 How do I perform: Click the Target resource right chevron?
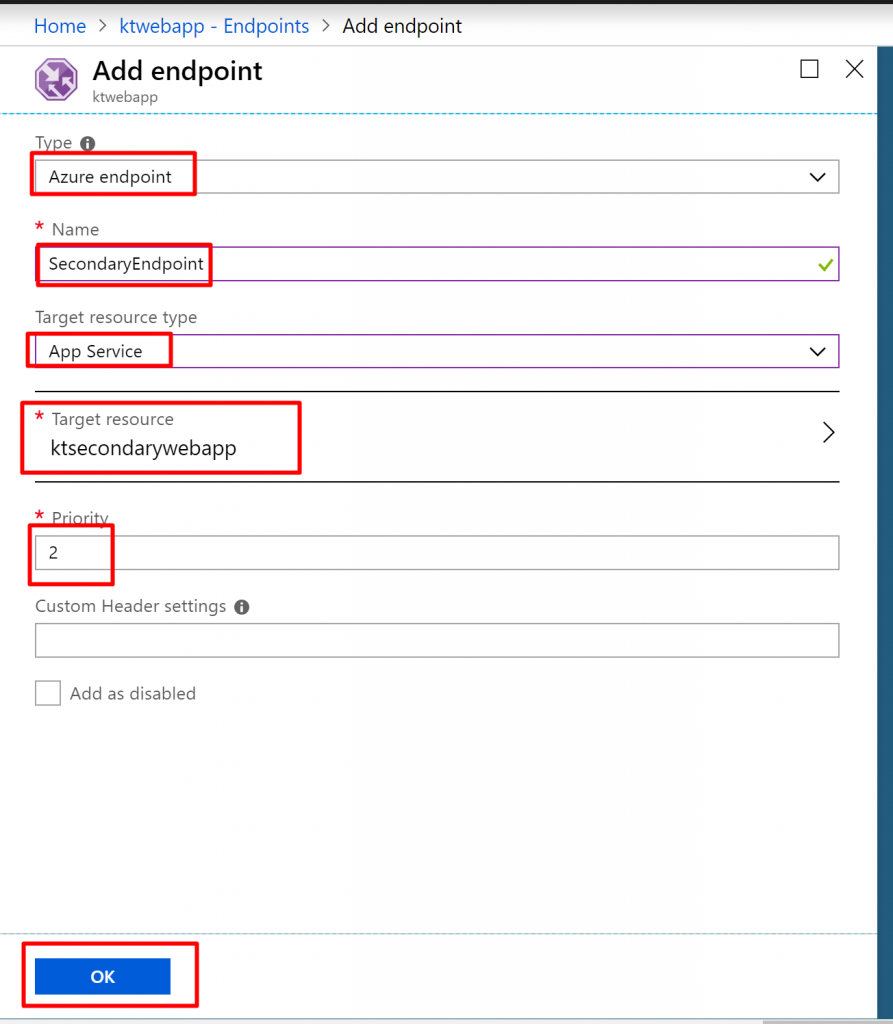(x=828, y=432)
